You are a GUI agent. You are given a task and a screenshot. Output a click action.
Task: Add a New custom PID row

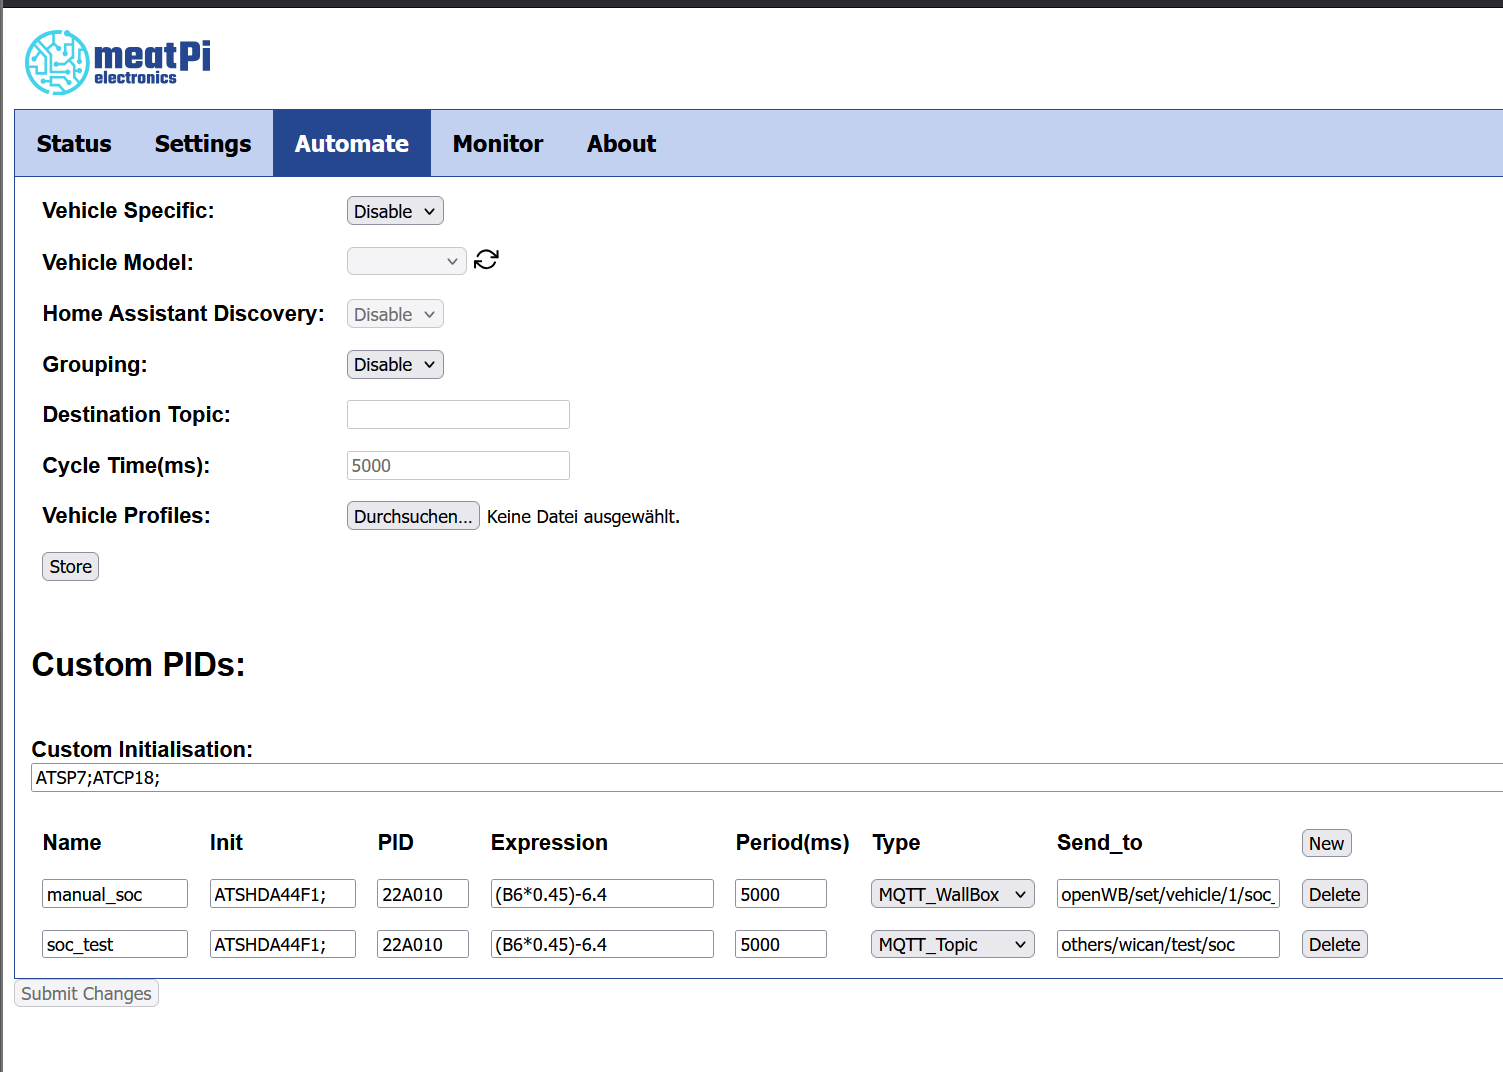pos(1326,843)
